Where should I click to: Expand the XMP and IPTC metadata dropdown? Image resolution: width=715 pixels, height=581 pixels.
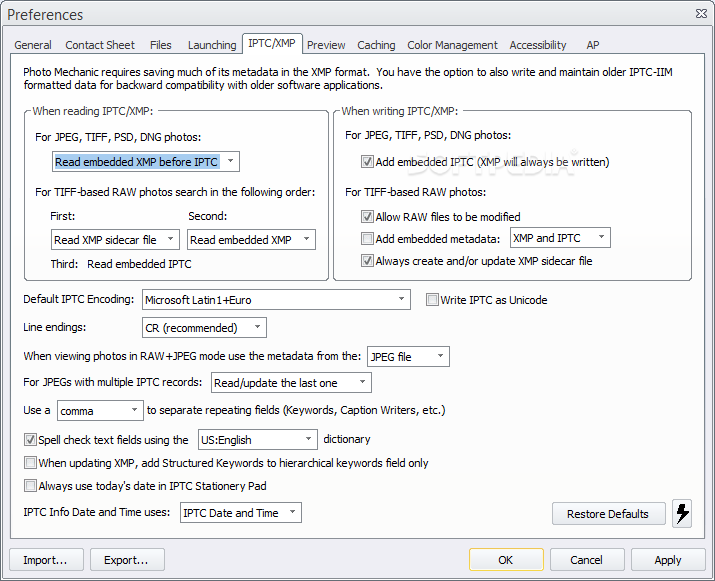(x=560, y=238)
